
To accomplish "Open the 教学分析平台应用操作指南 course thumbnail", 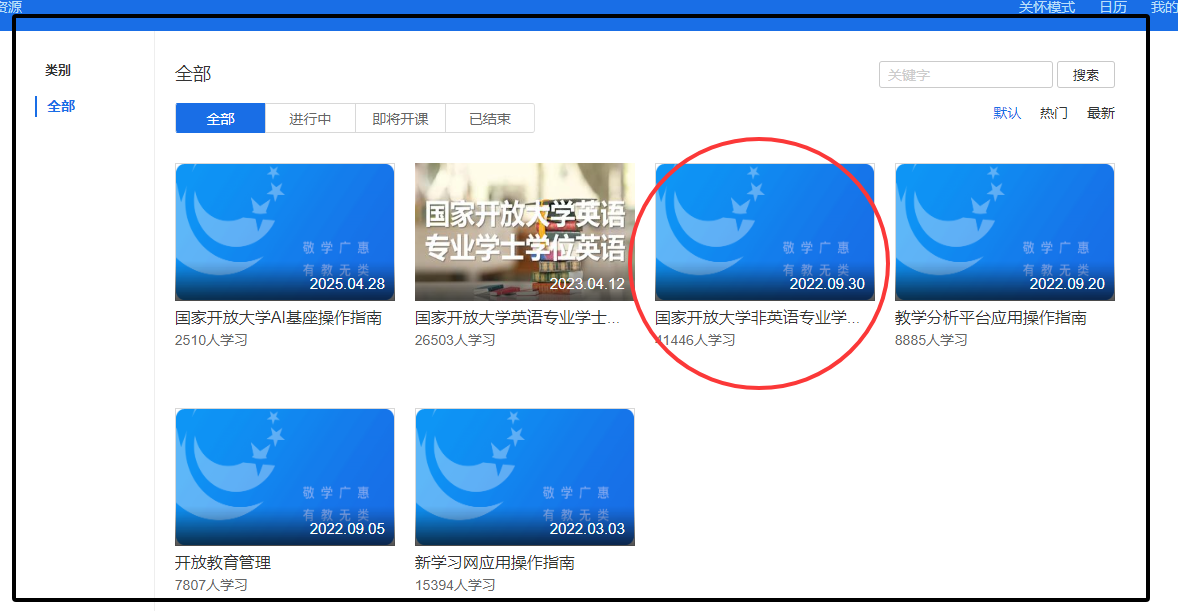I will click(1004, 231).
